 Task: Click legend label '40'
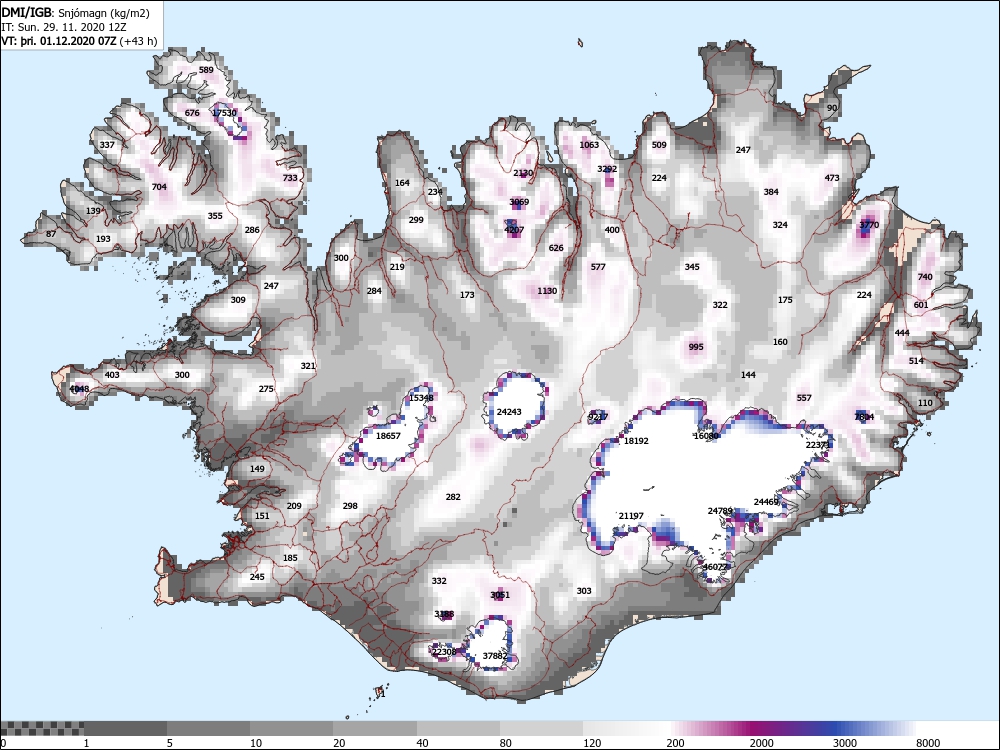point(422,743)
